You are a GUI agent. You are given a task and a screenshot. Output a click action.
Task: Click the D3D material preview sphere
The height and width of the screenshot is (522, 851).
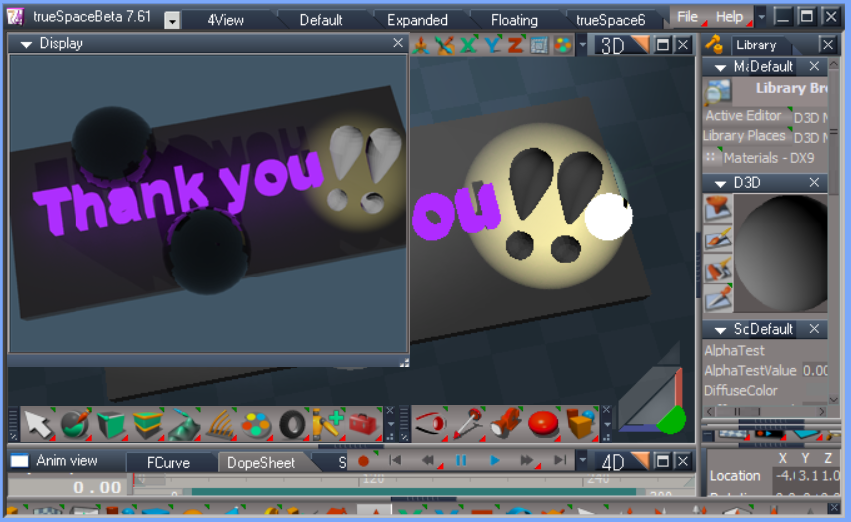[x=782, y=253]
